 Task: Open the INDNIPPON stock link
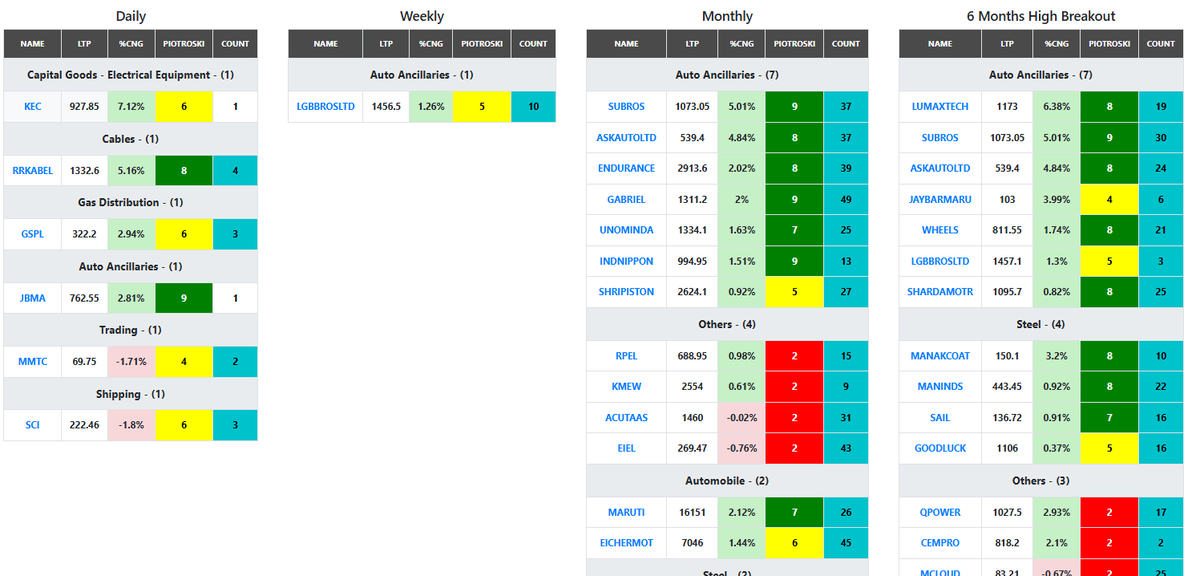tap(627, 261)
